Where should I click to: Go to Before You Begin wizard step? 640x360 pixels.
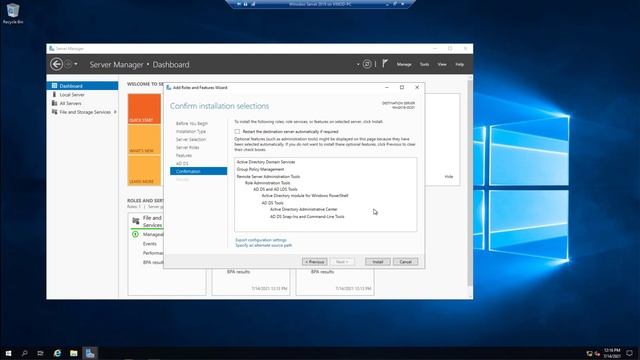tap(192, 123)
